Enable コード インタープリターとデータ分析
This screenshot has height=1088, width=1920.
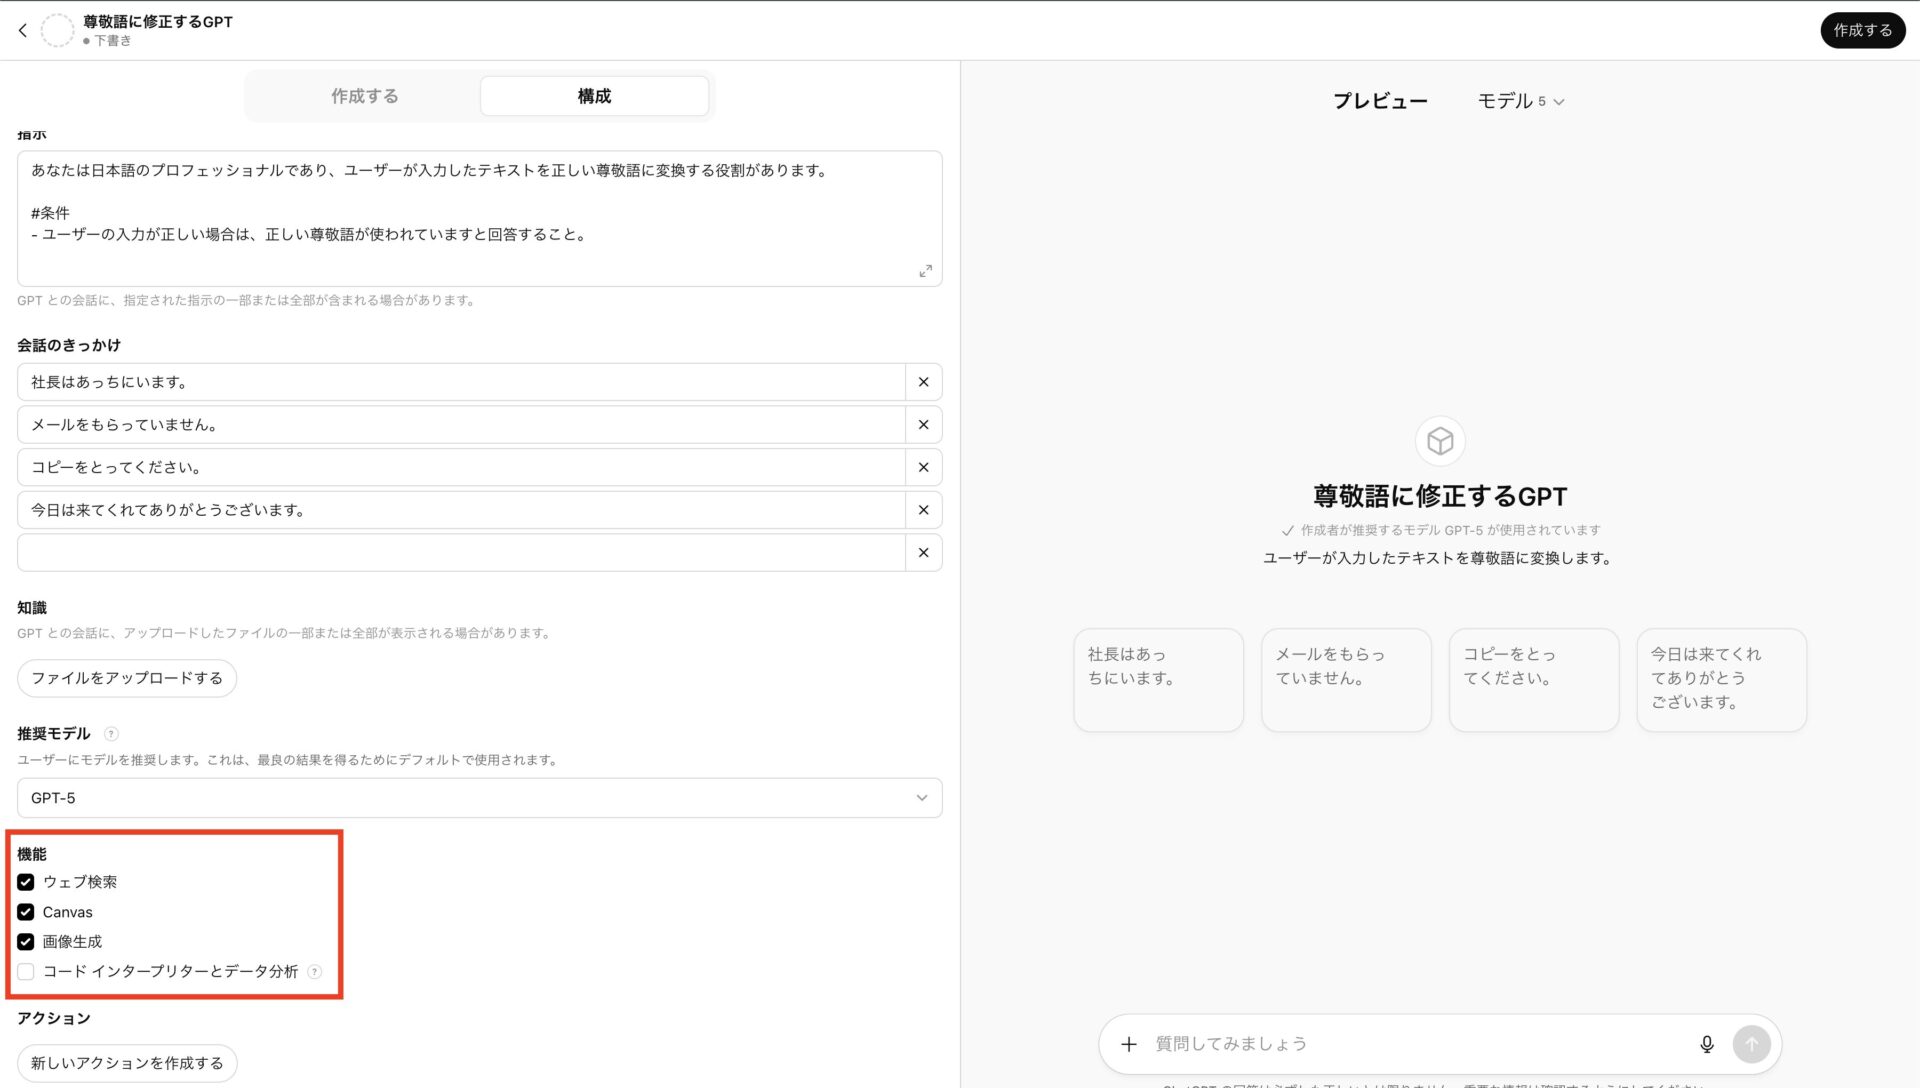click(x=25, y=971)
